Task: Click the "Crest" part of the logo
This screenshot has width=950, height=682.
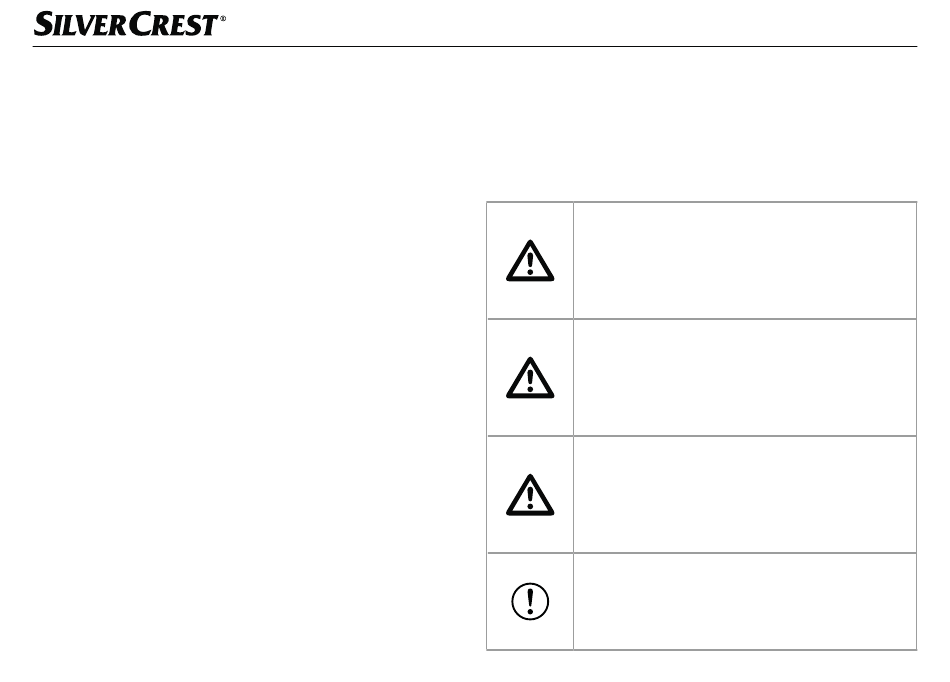Action: point(173,24)
